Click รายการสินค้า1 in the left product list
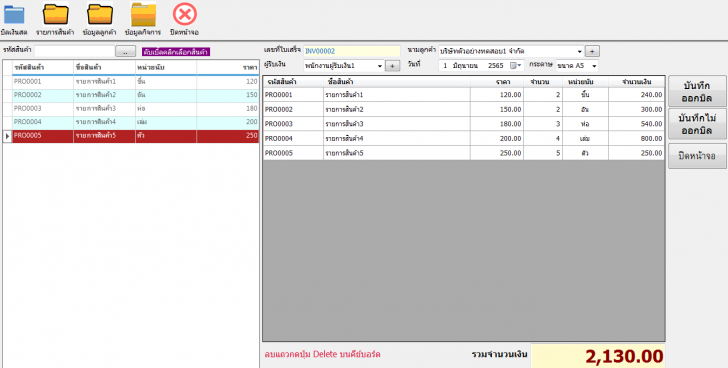Image resolution: width=728 pixels, height=368 pixels. click(x=96, y=82)
